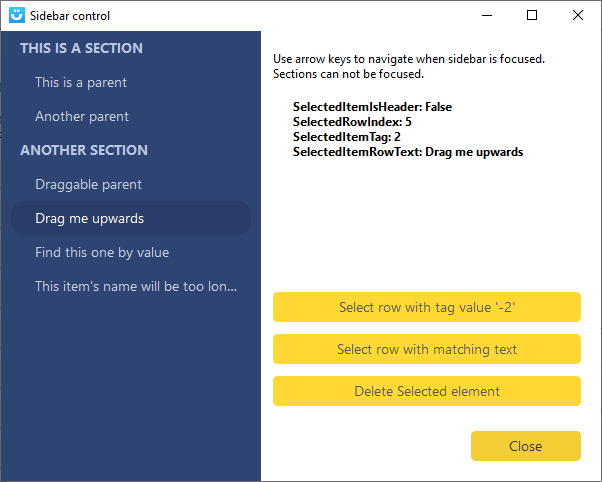Click the 'Sidebar control' title bar text

tap(70, 16)
